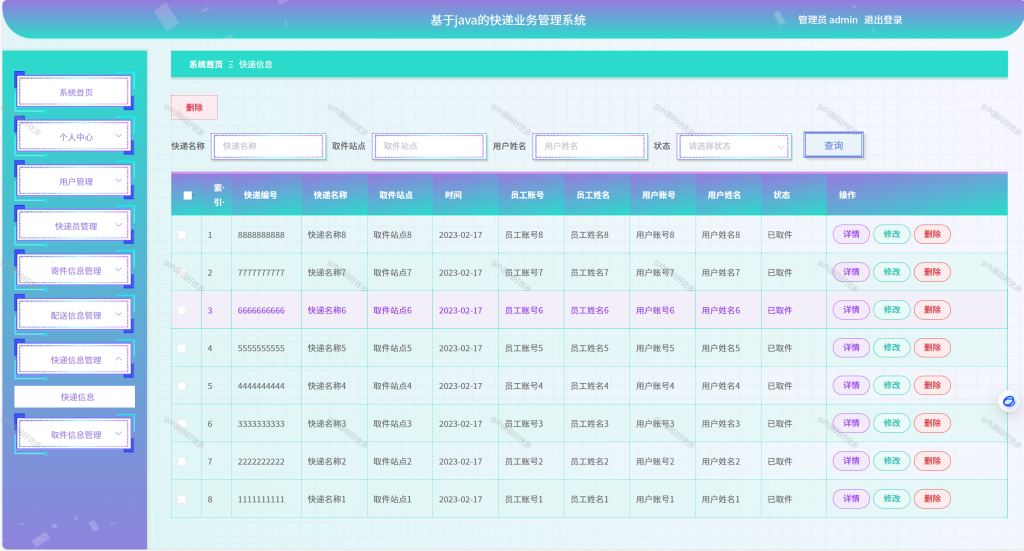This screenshot has width=1024, height=551.
Task: Open 系统首页 in the sidebar
Action: [74, 92]
